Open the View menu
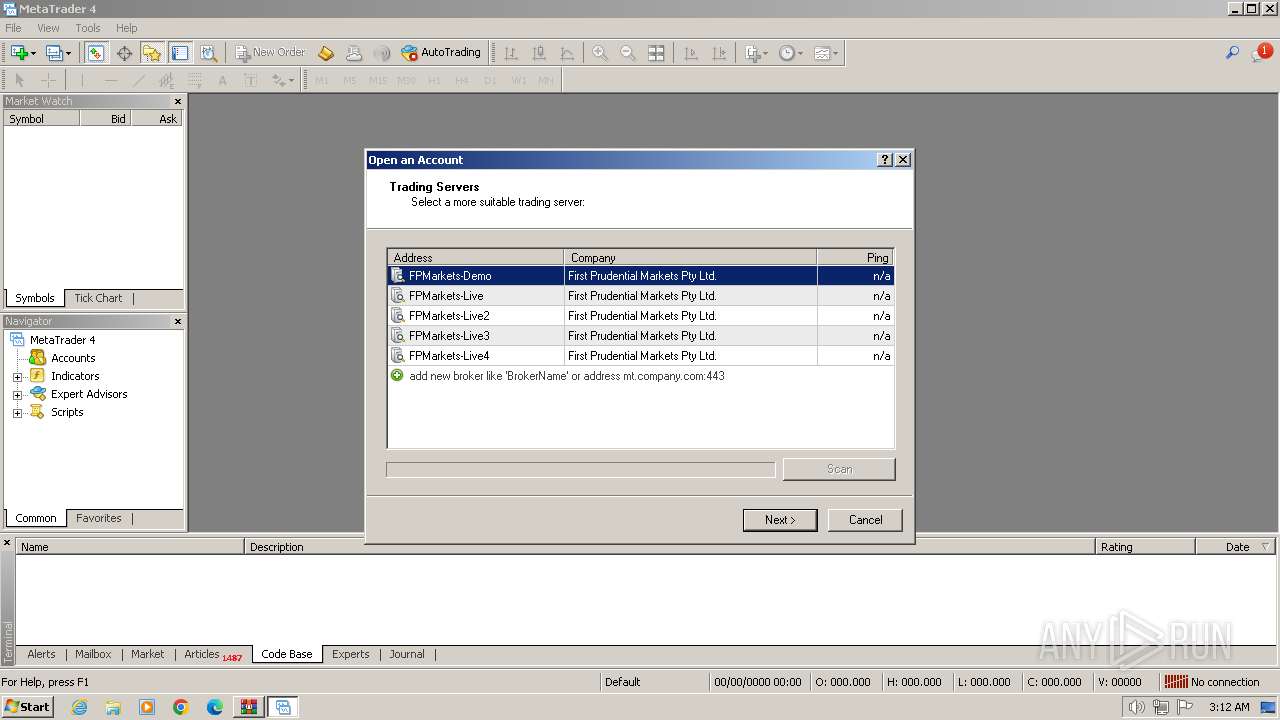 pyautogui.click(x=48, y=28)
